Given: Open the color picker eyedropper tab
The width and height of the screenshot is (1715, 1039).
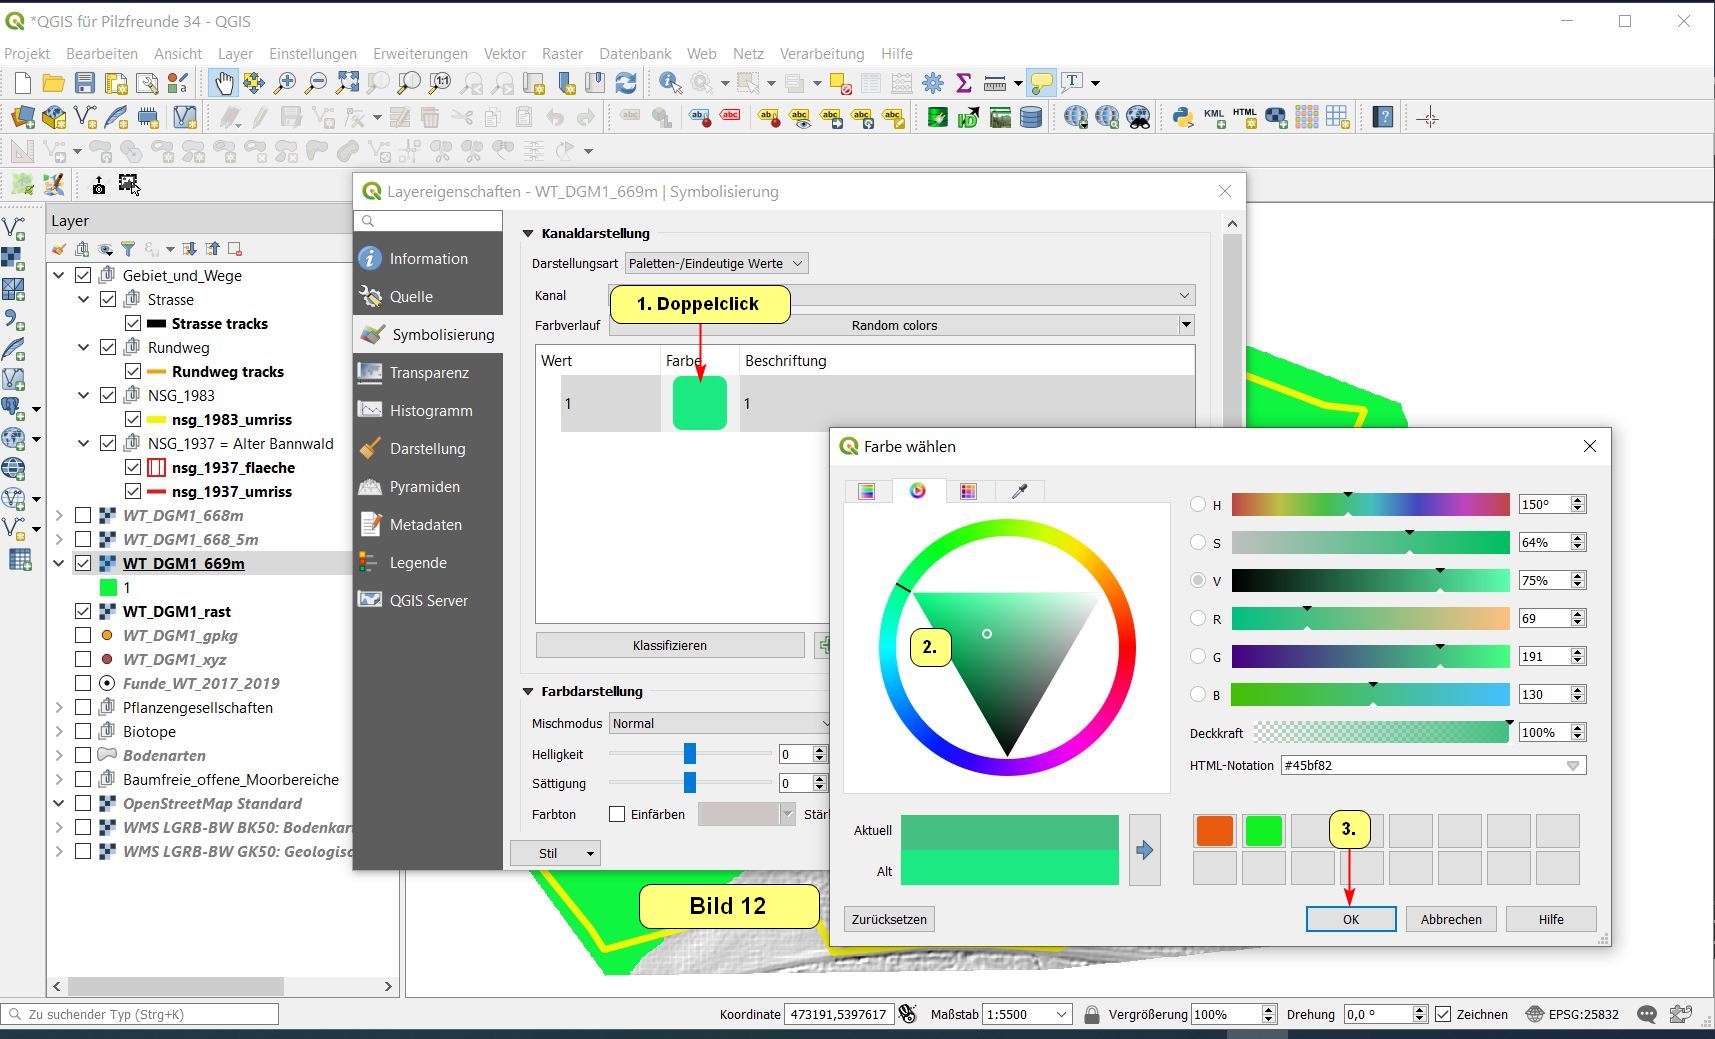Looking at the screenshot, I should coord(1019,491).
